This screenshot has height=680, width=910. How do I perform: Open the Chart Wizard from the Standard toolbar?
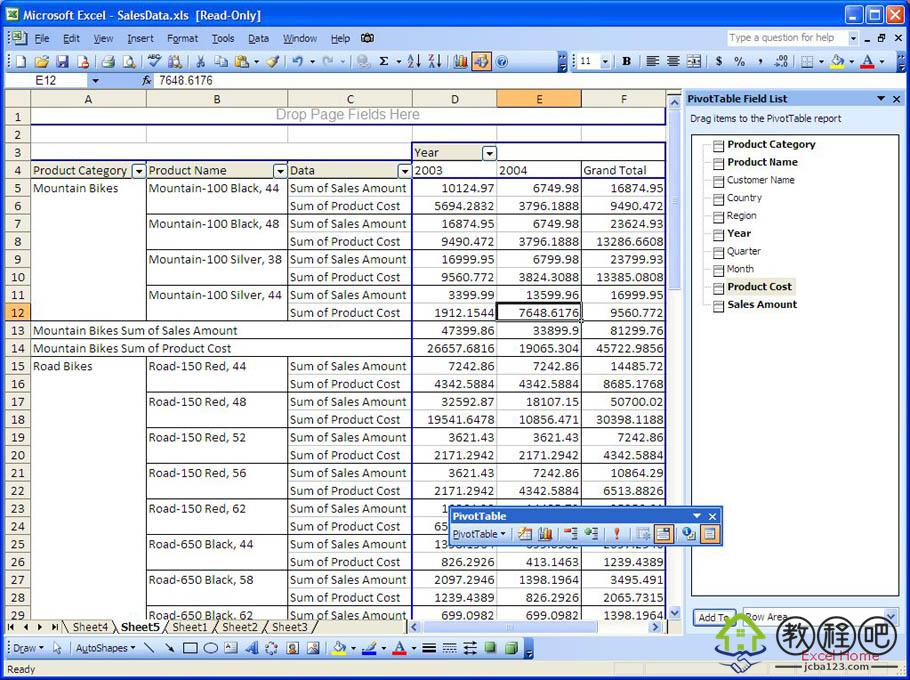460,61
